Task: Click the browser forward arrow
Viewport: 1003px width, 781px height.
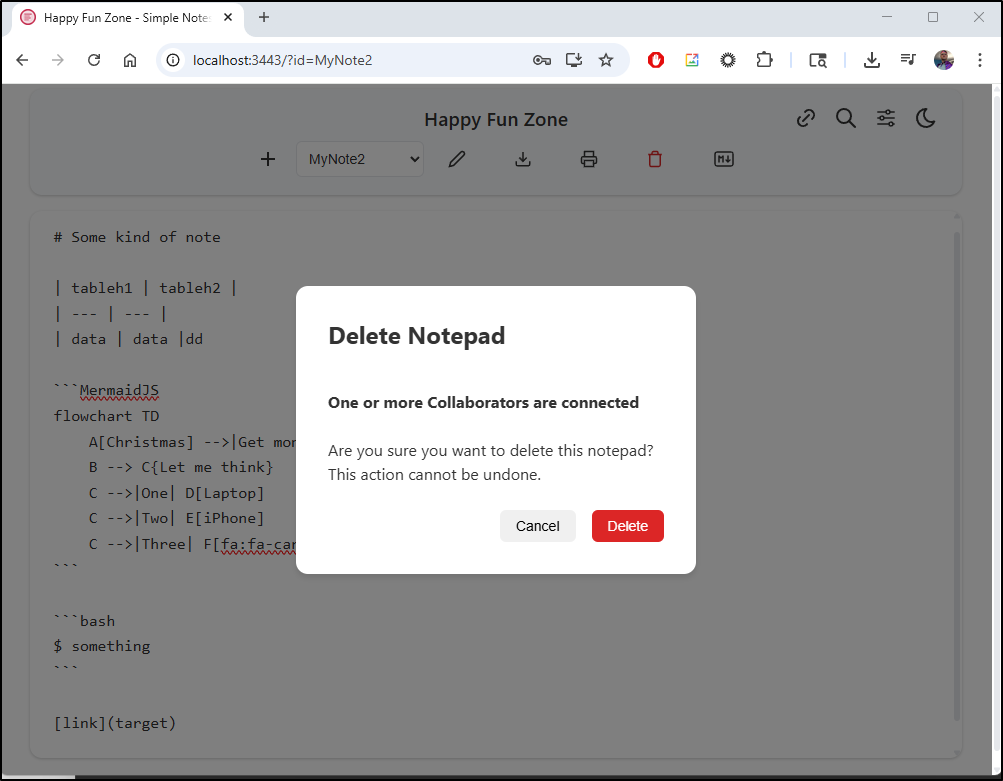Action: pos(58,60)
